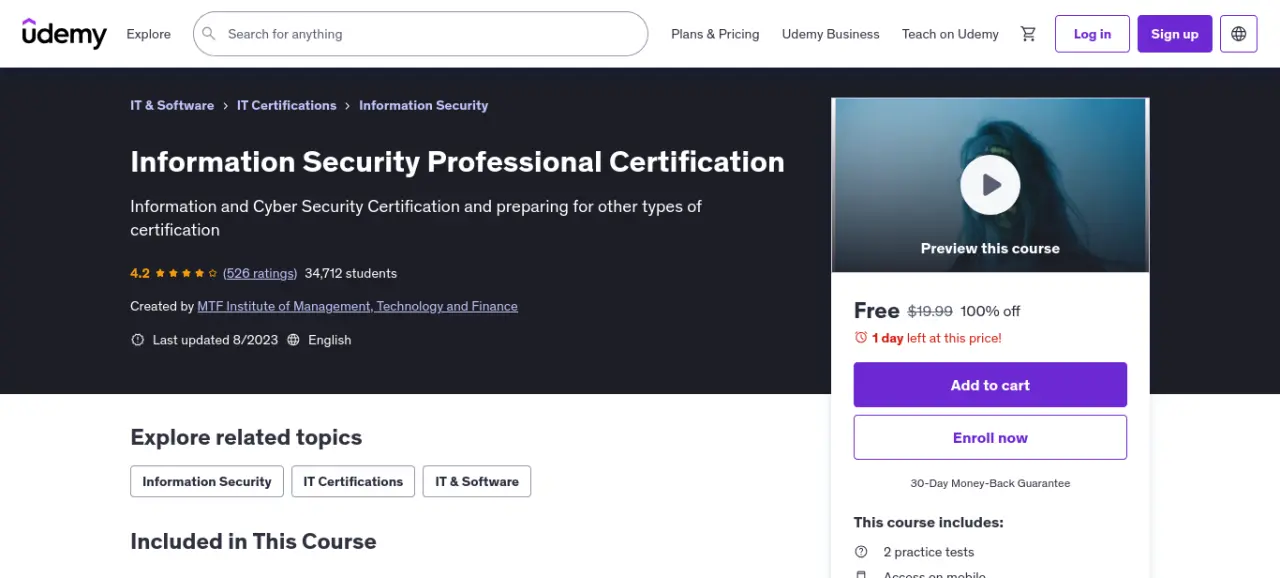Click the Included in This Course heading
This screenshot has width=1280, height=578.
(x=253, y=541)
